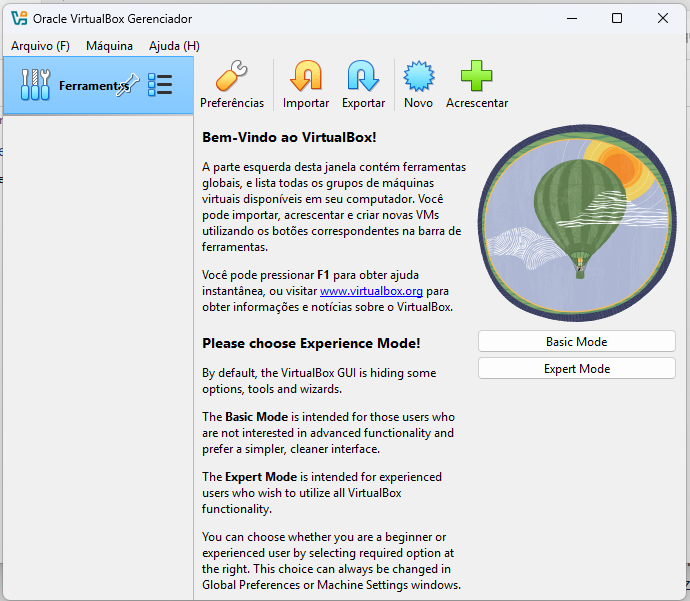Click the VirtualBox logo in title bar

[19, 18]
